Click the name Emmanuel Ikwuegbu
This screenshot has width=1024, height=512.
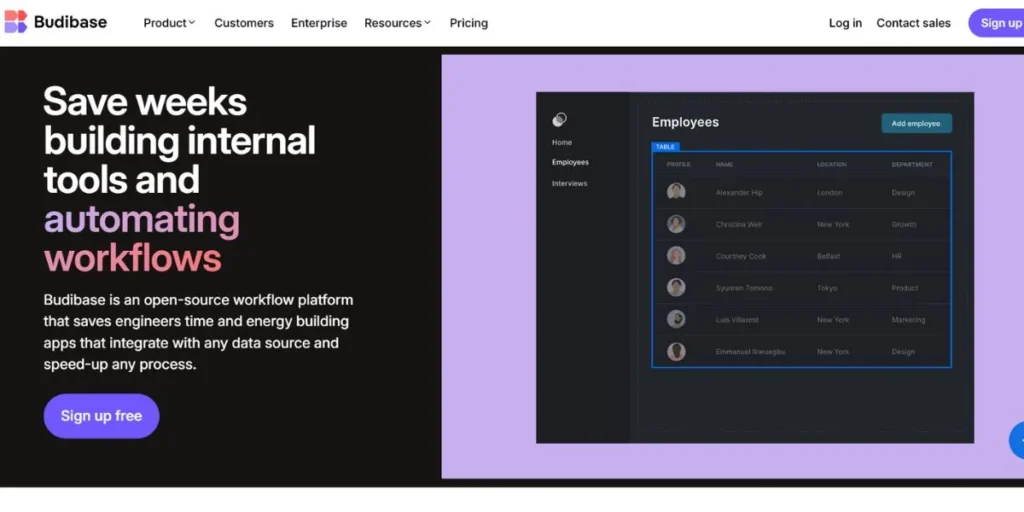pos(750,352)
